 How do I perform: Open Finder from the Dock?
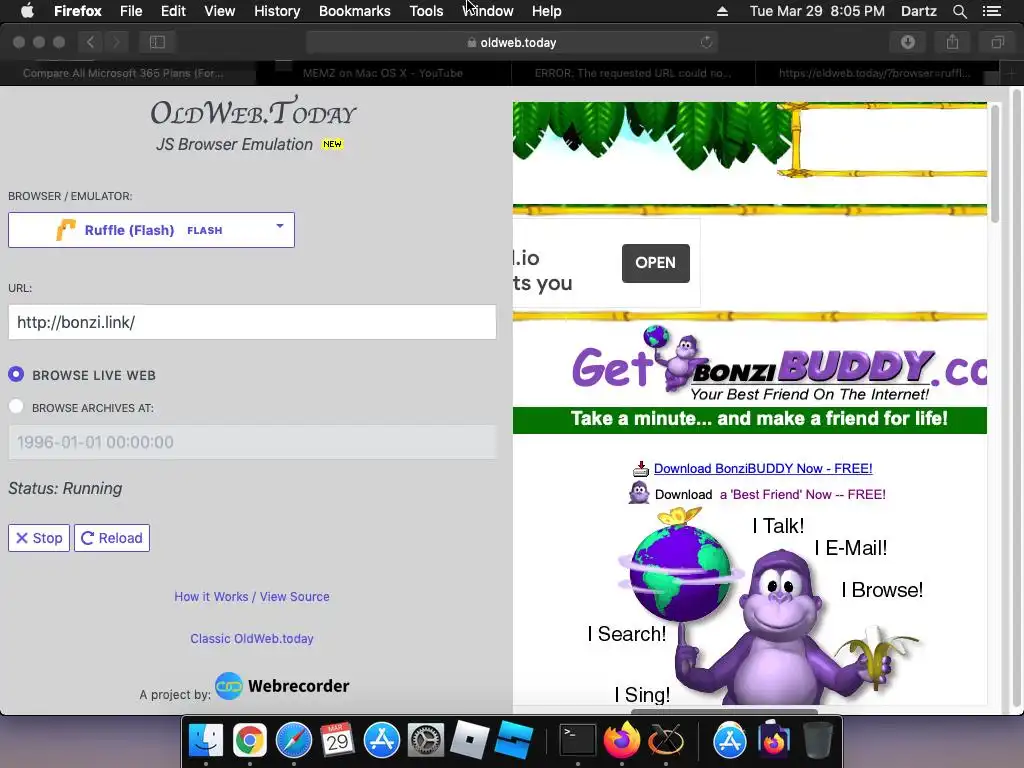click(x=206, y=741)
